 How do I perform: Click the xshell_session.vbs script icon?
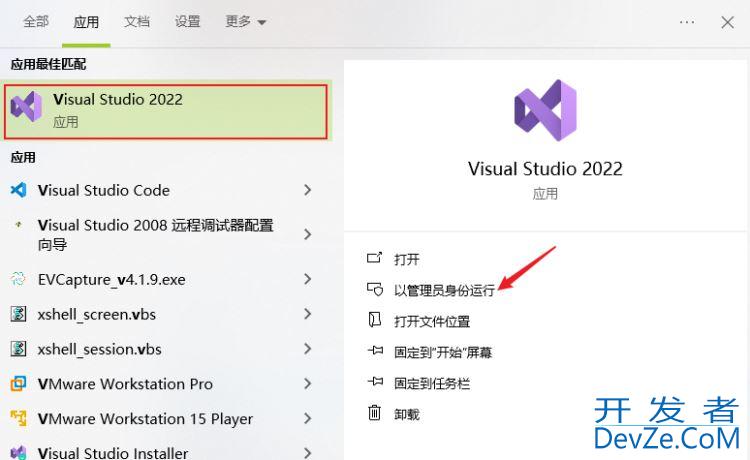pos(18,349)
